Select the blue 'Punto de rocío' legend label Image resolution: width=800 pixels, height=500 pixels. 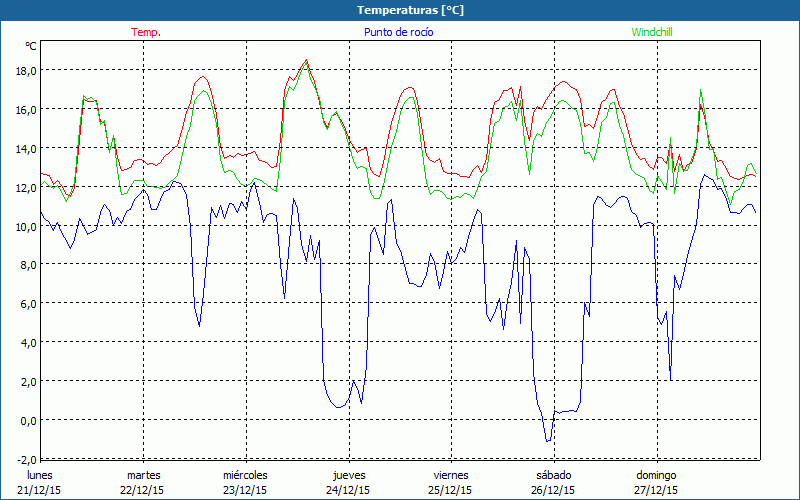tap(398, 32)
